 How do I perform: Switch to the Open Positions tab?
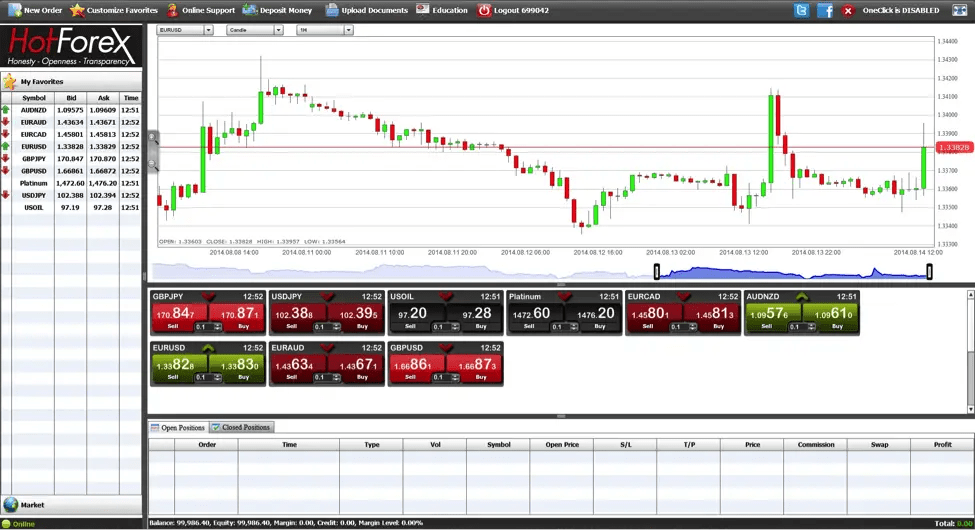pos(178,427)
